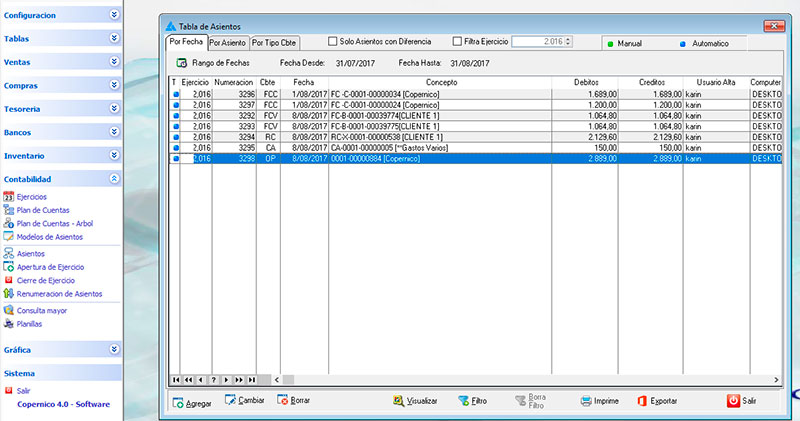Click the Borrar delete icon
The image size is (800, 421).
tap(283, 400)
